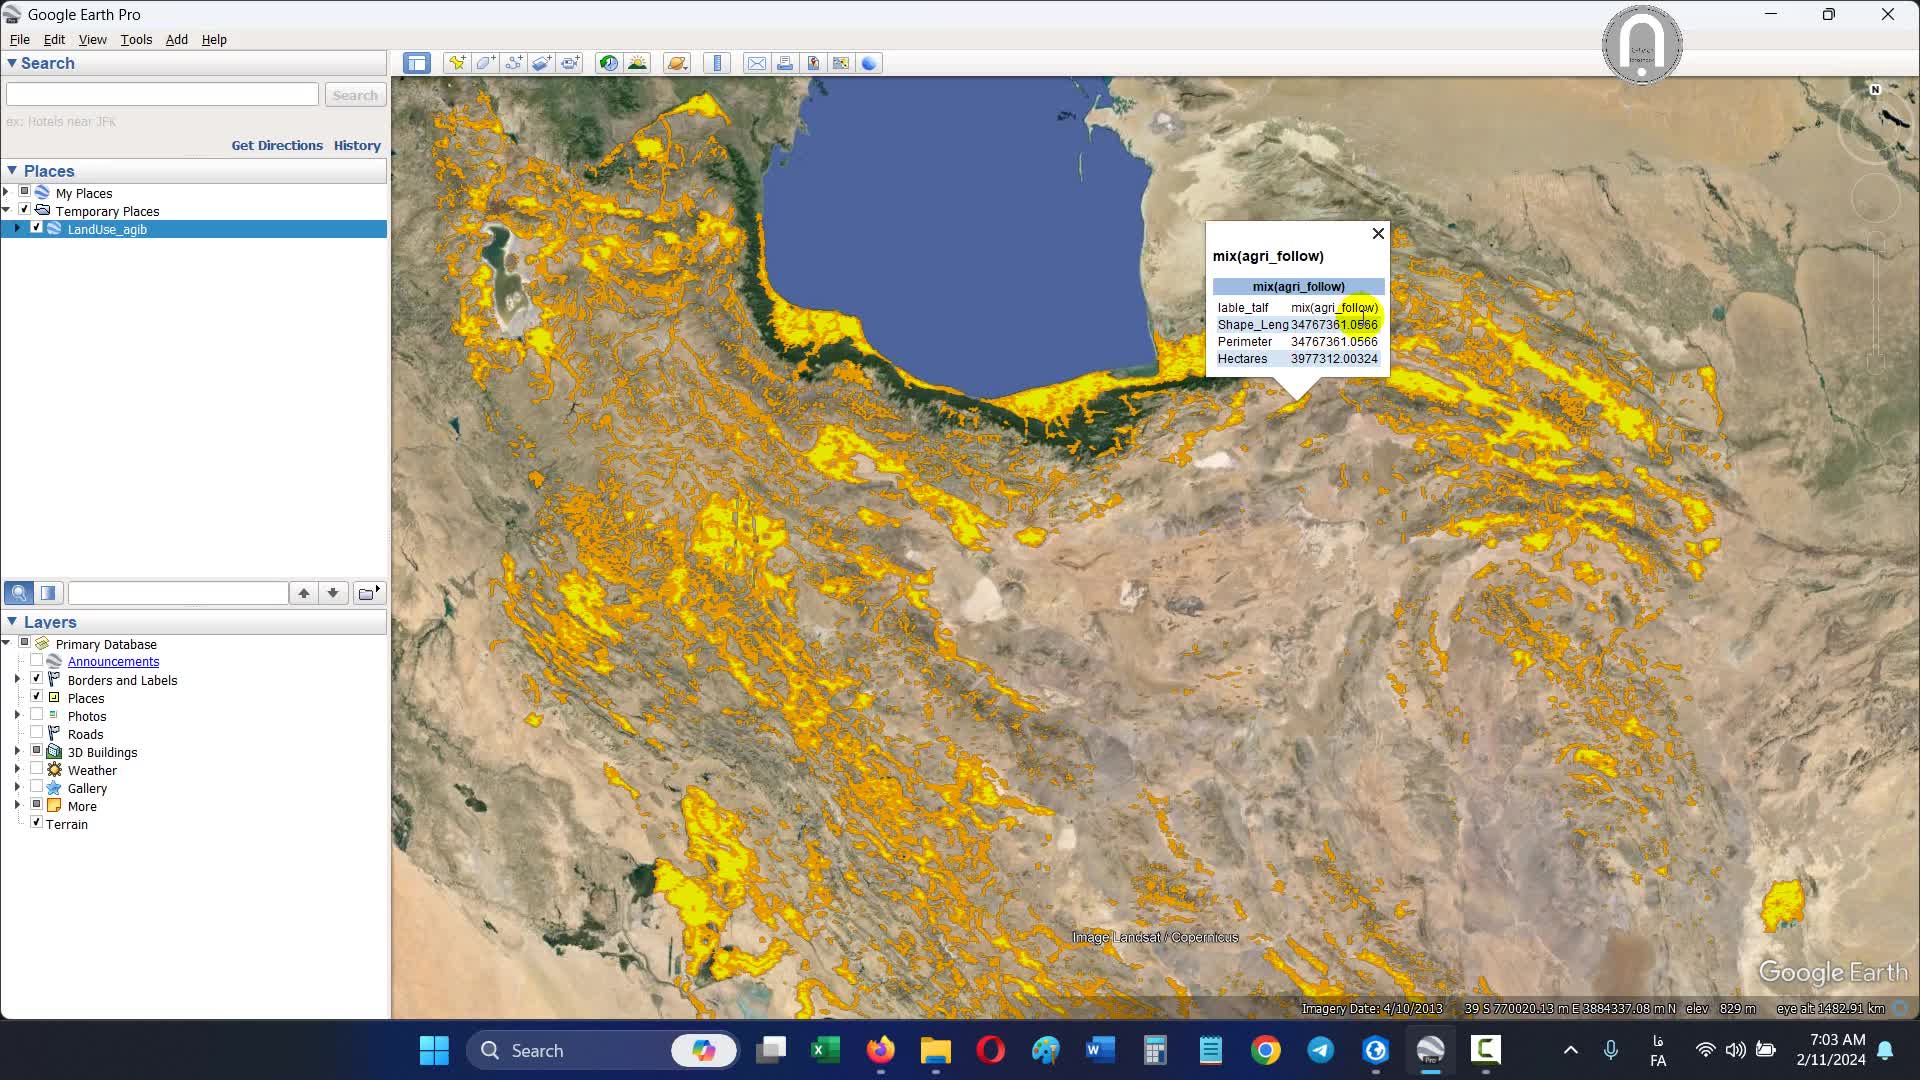Hide the sidebar using toolbar button

click(x=417, y=63)
